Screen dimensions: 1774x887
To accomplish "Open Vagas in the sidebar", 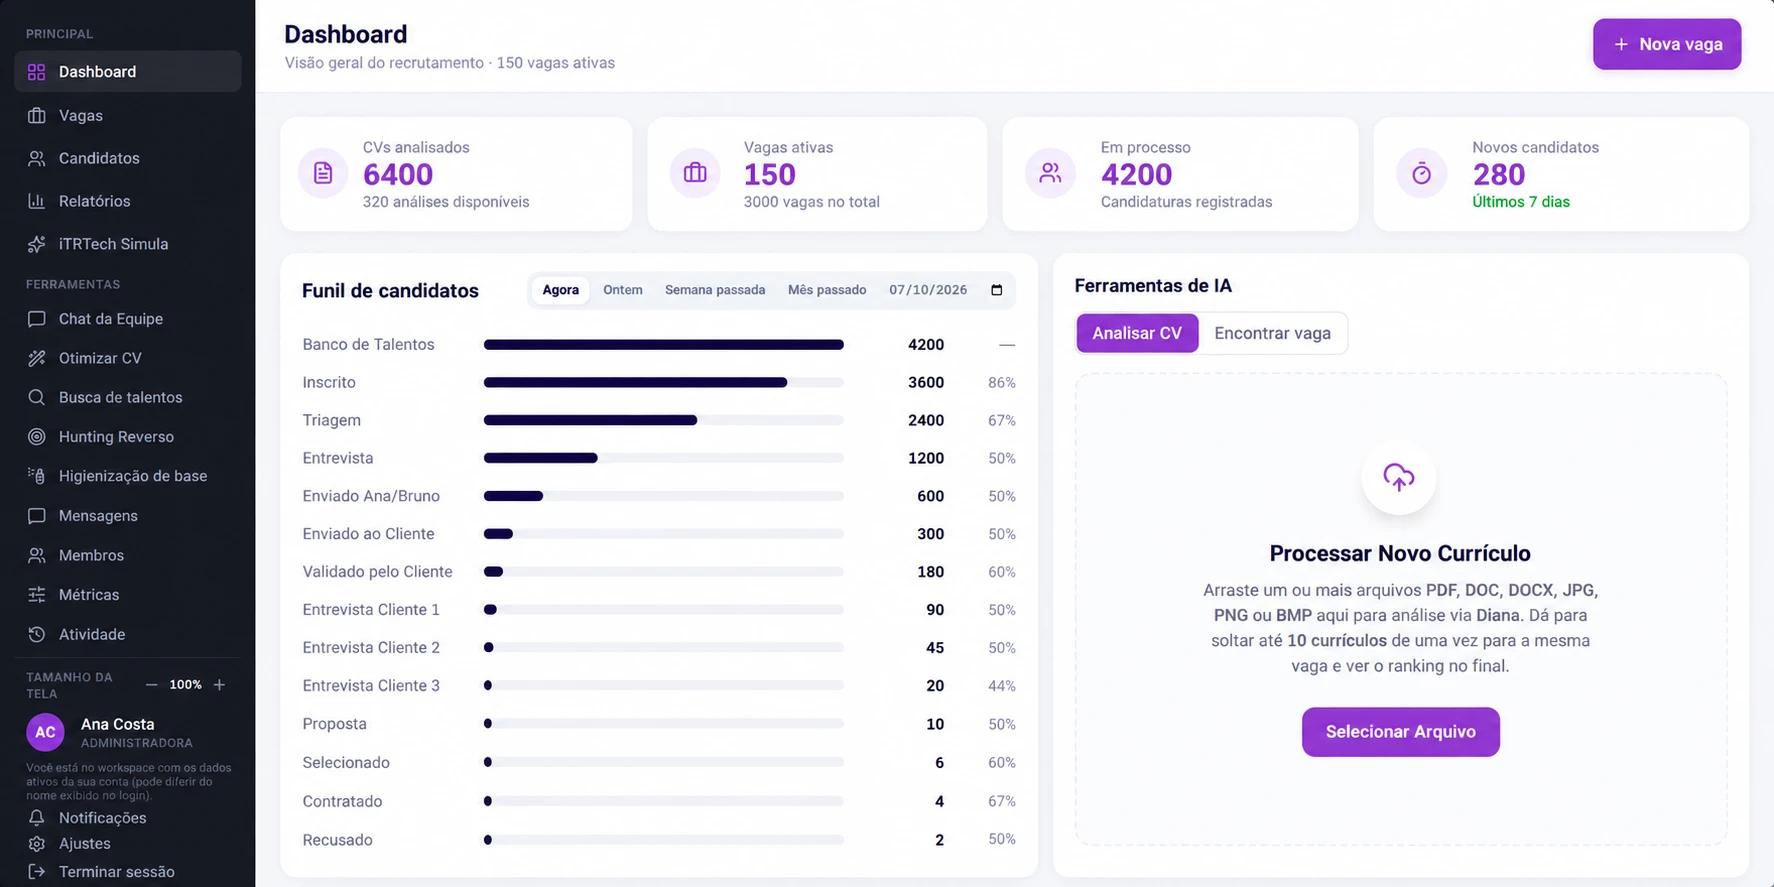I will click(x=128, y=115).
